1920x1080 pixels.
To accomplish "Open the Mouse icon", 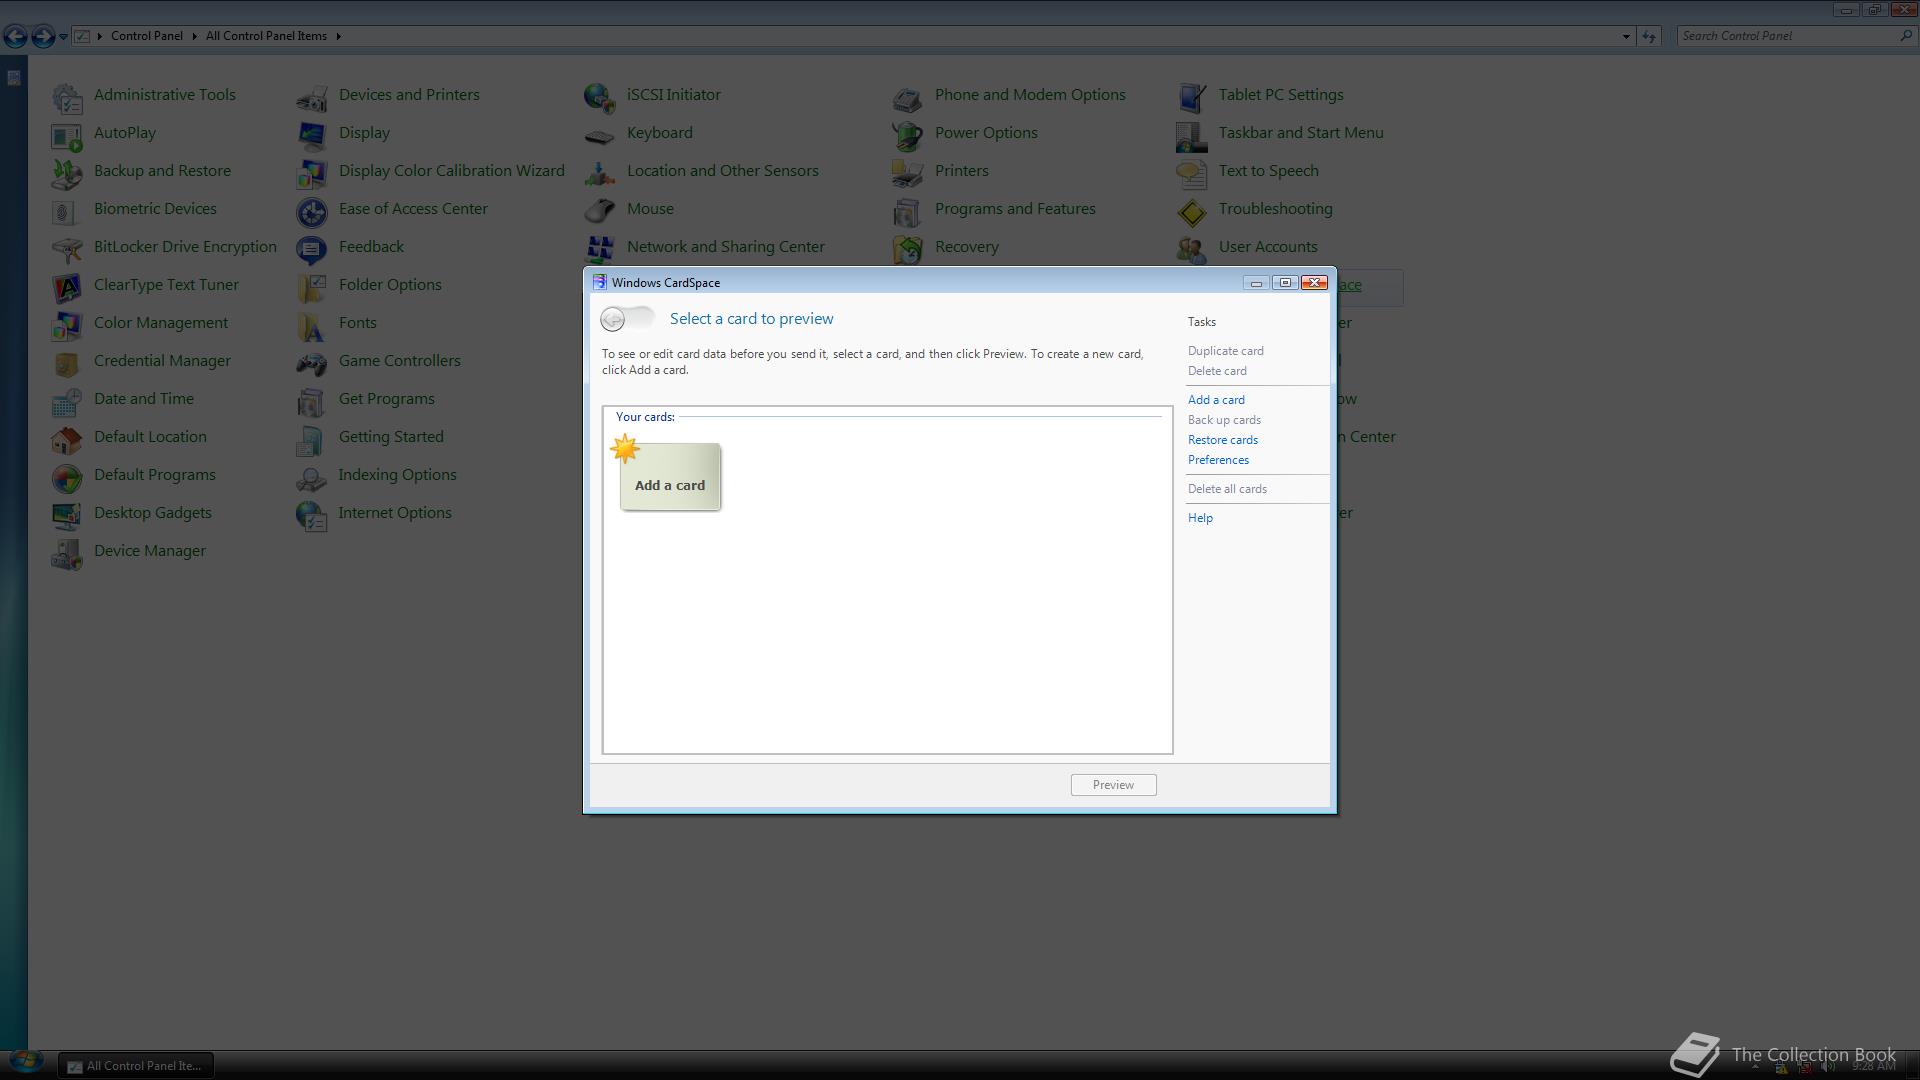I will coord(600,210).
